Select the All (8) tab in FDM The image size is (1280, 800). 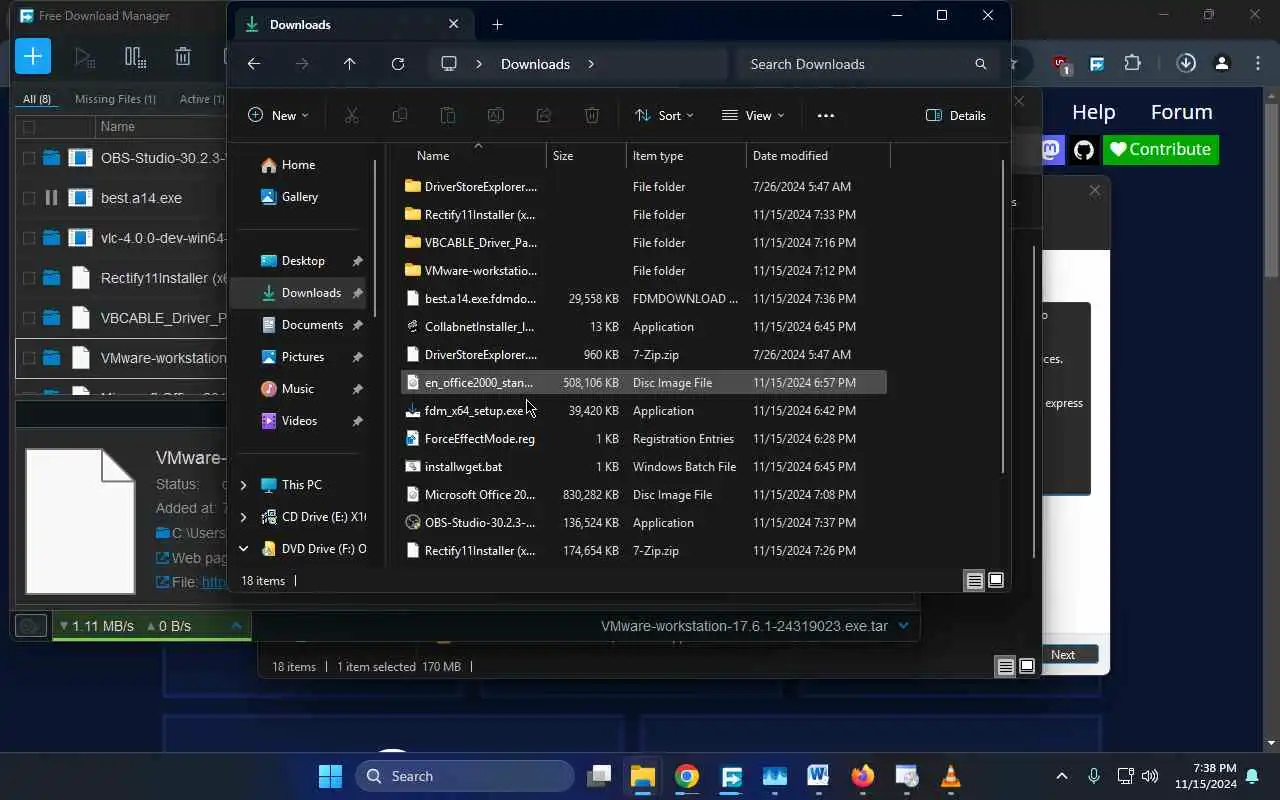[37, 99]
